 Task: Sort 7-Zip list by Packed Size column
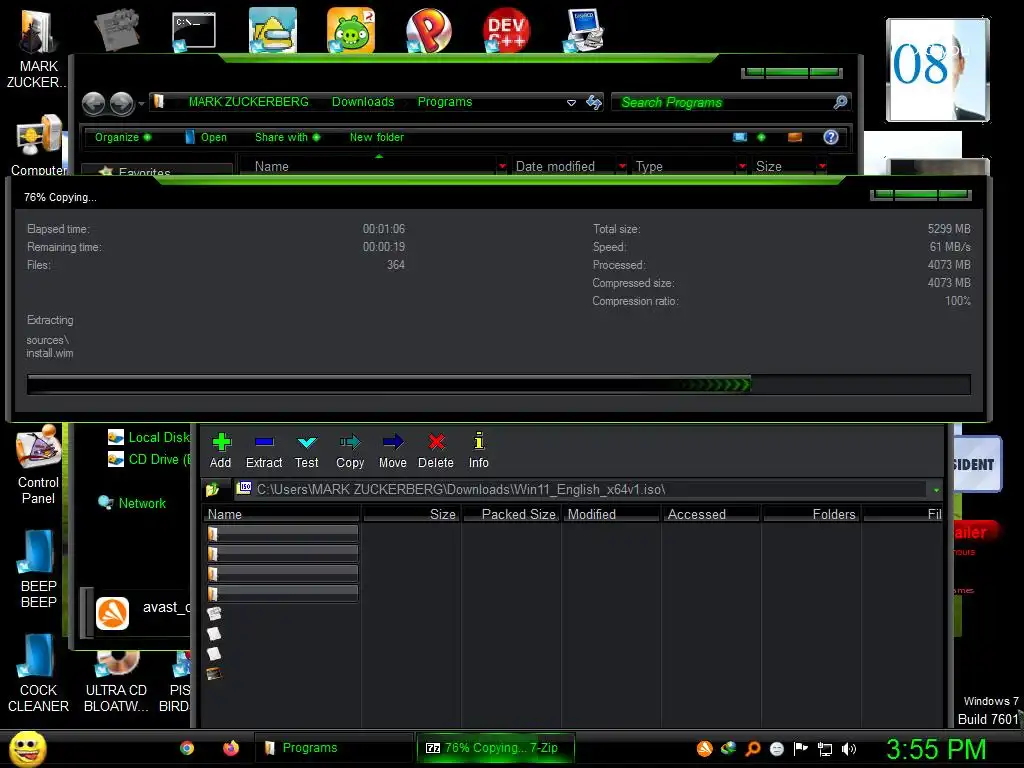(x=511, y=514)
